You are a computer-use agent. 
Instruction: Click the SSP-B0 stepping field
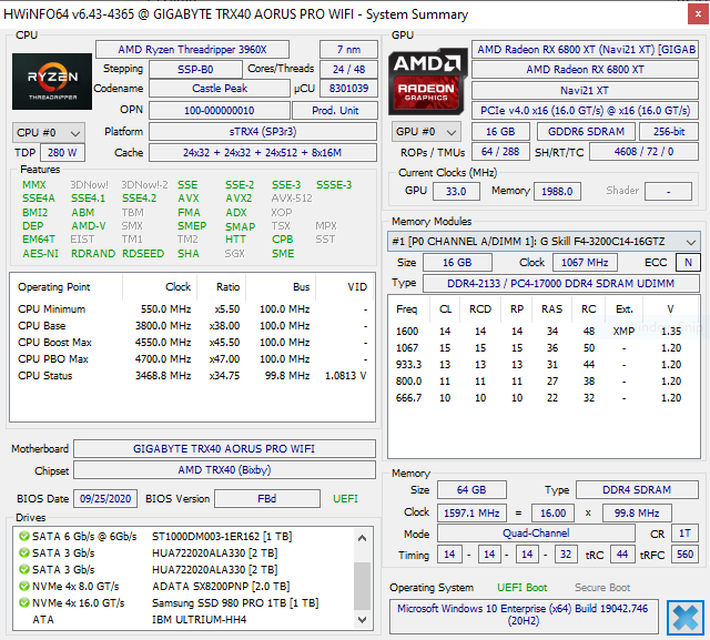pos(195,69)
